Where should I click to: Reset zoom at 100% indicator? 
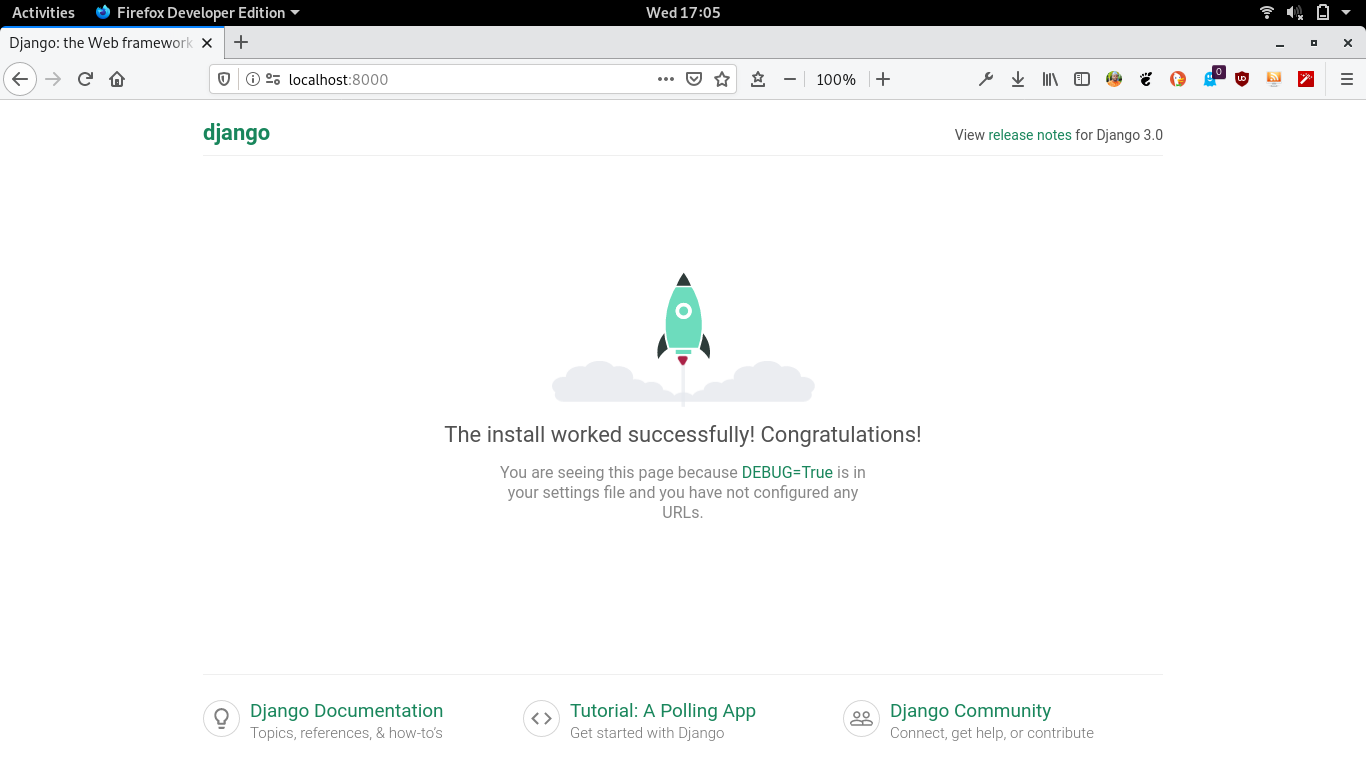(x=836, y=79)
